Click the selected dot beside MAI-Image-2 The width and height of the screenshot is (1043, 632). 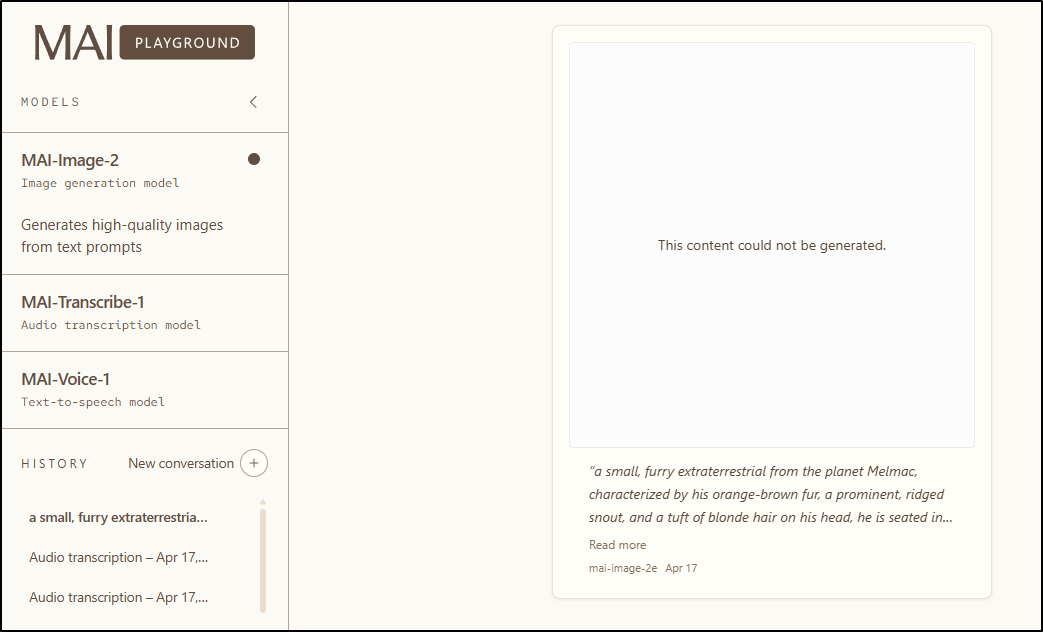click(x=254, y=159)
